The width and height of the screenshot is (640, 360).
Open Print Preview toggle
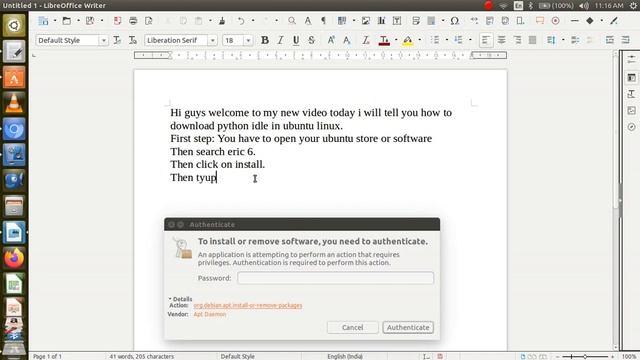tap(149, 21)
